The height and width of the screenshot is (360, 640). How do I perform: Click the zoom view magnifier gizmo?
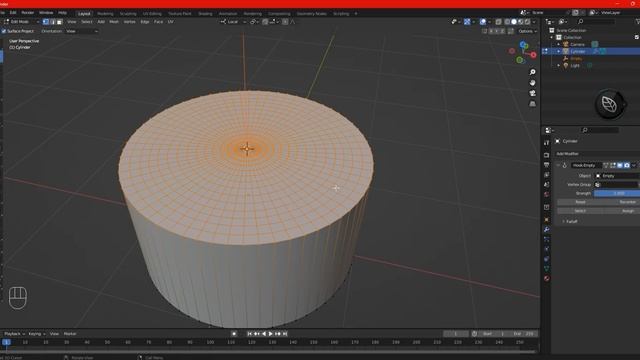(532, 72)
